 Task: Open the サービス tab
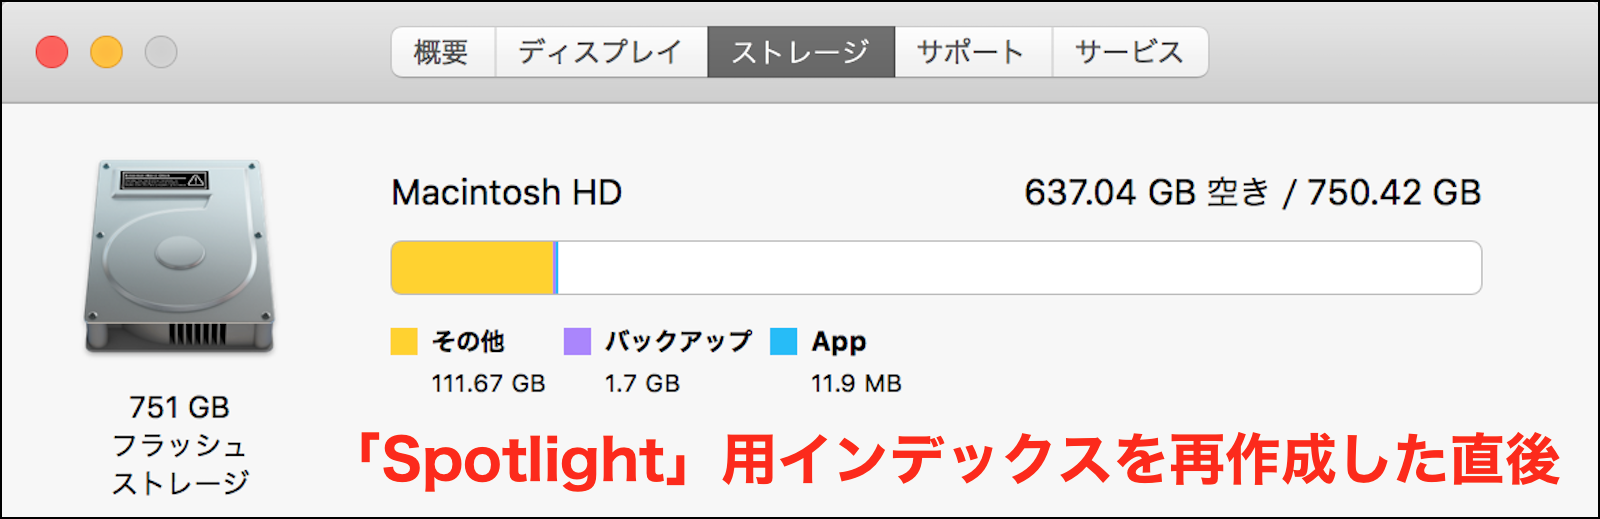pos(1129,52)
